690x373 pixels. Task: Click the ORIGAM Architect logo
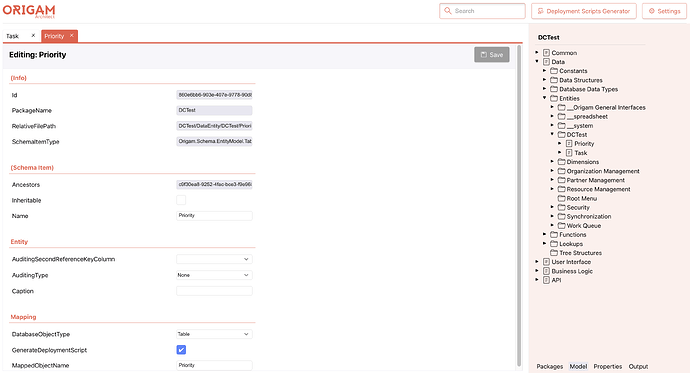point(29,11)
